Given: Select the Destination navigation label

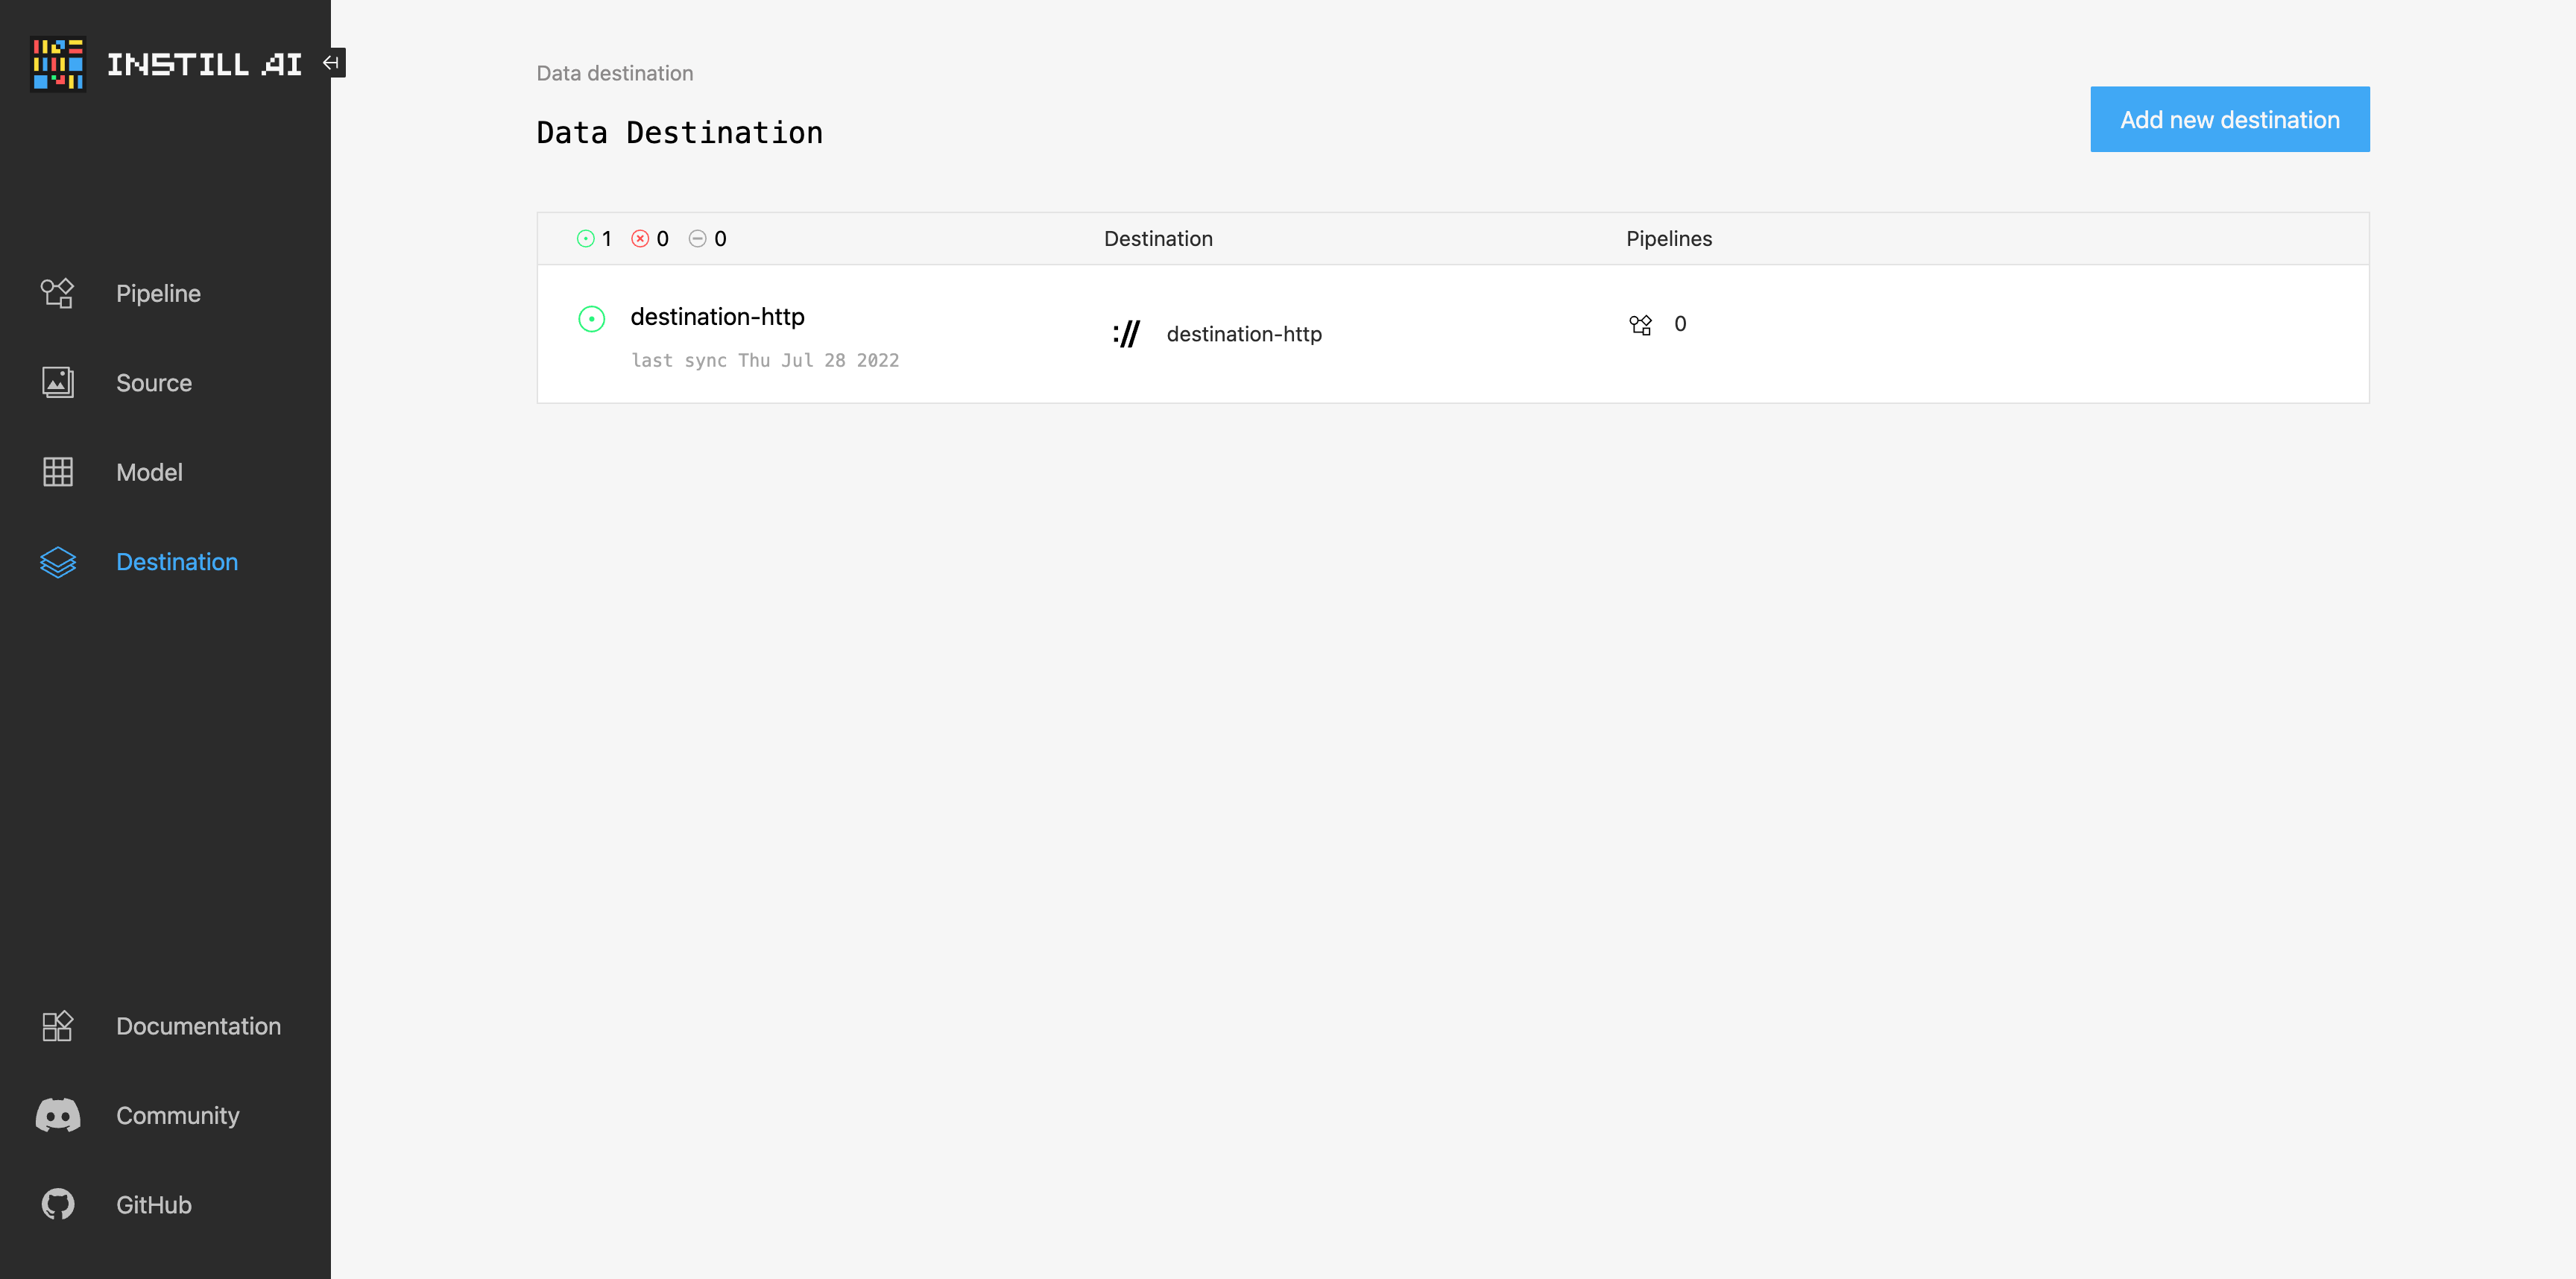Looking at the screenshot, I should [176, 562].
